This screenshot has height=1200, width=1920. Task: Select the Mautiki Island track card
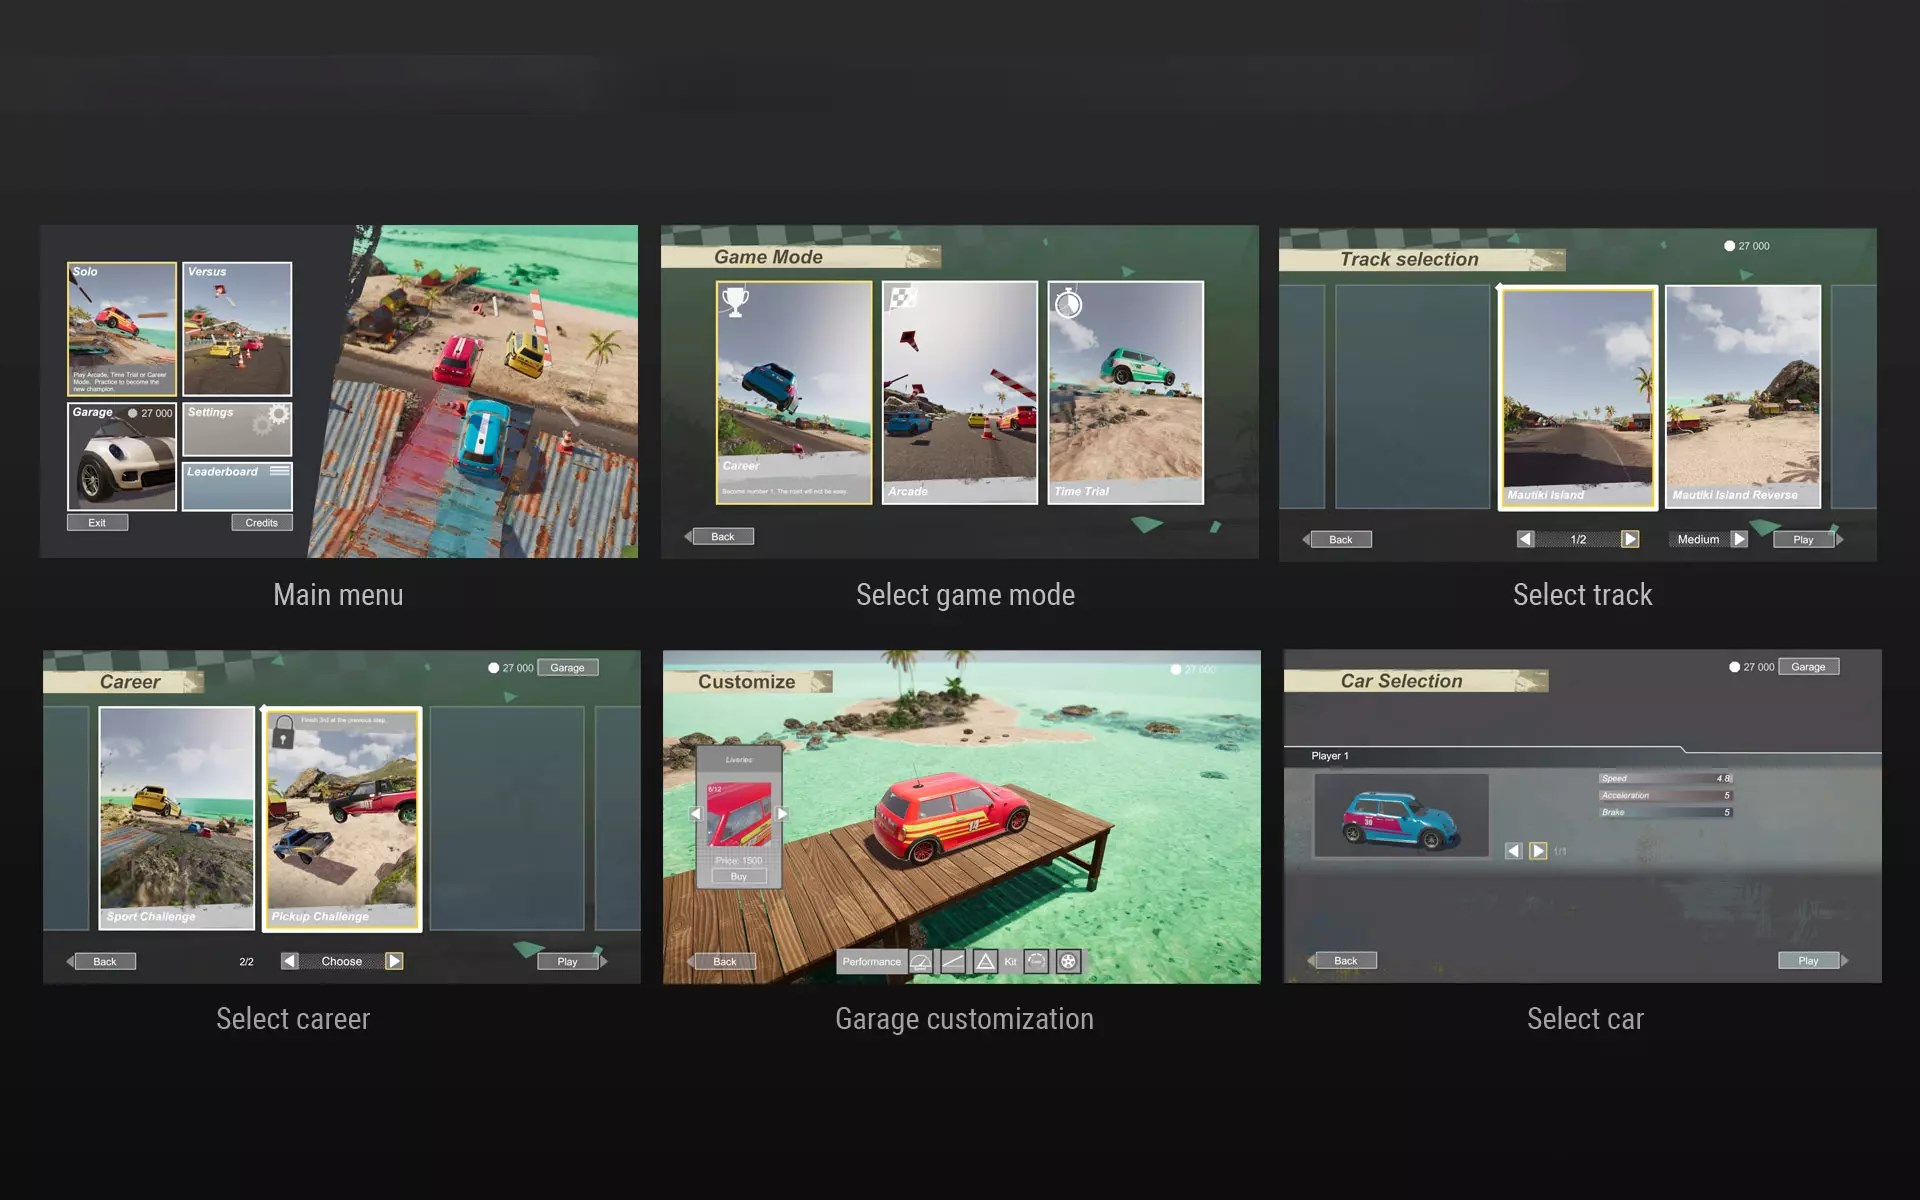tap(1578, 397)
